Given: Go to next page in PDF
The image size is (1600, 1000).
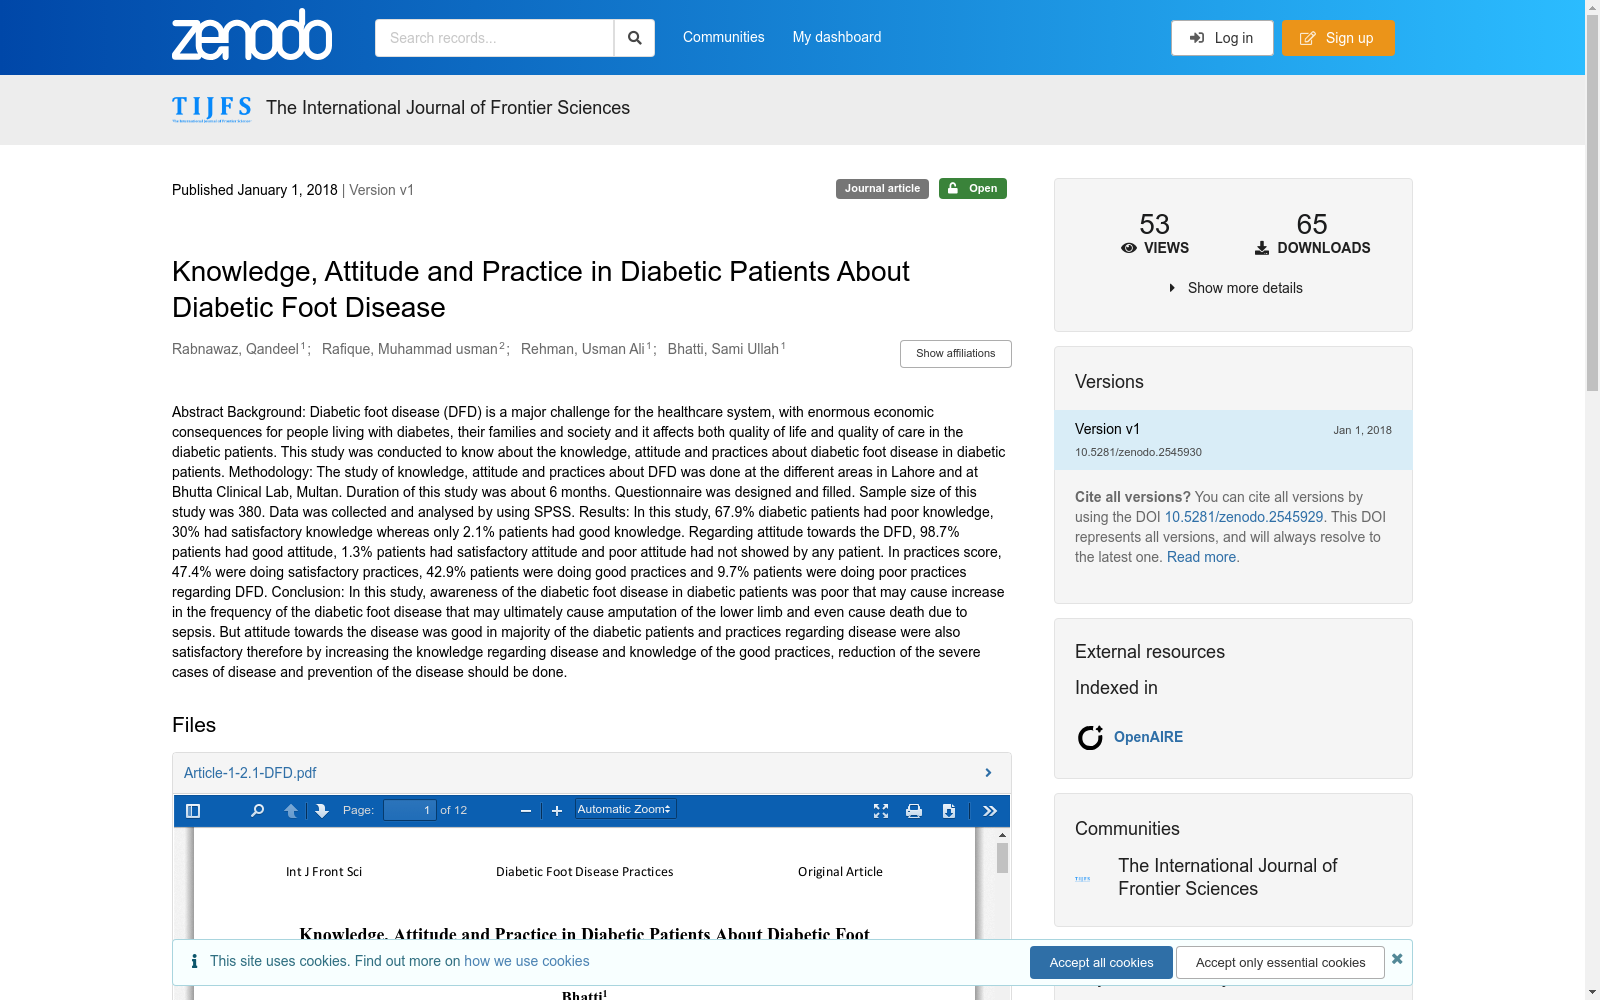Looking at the screenshot, I should pyautogui.click(x=322, y=811).
